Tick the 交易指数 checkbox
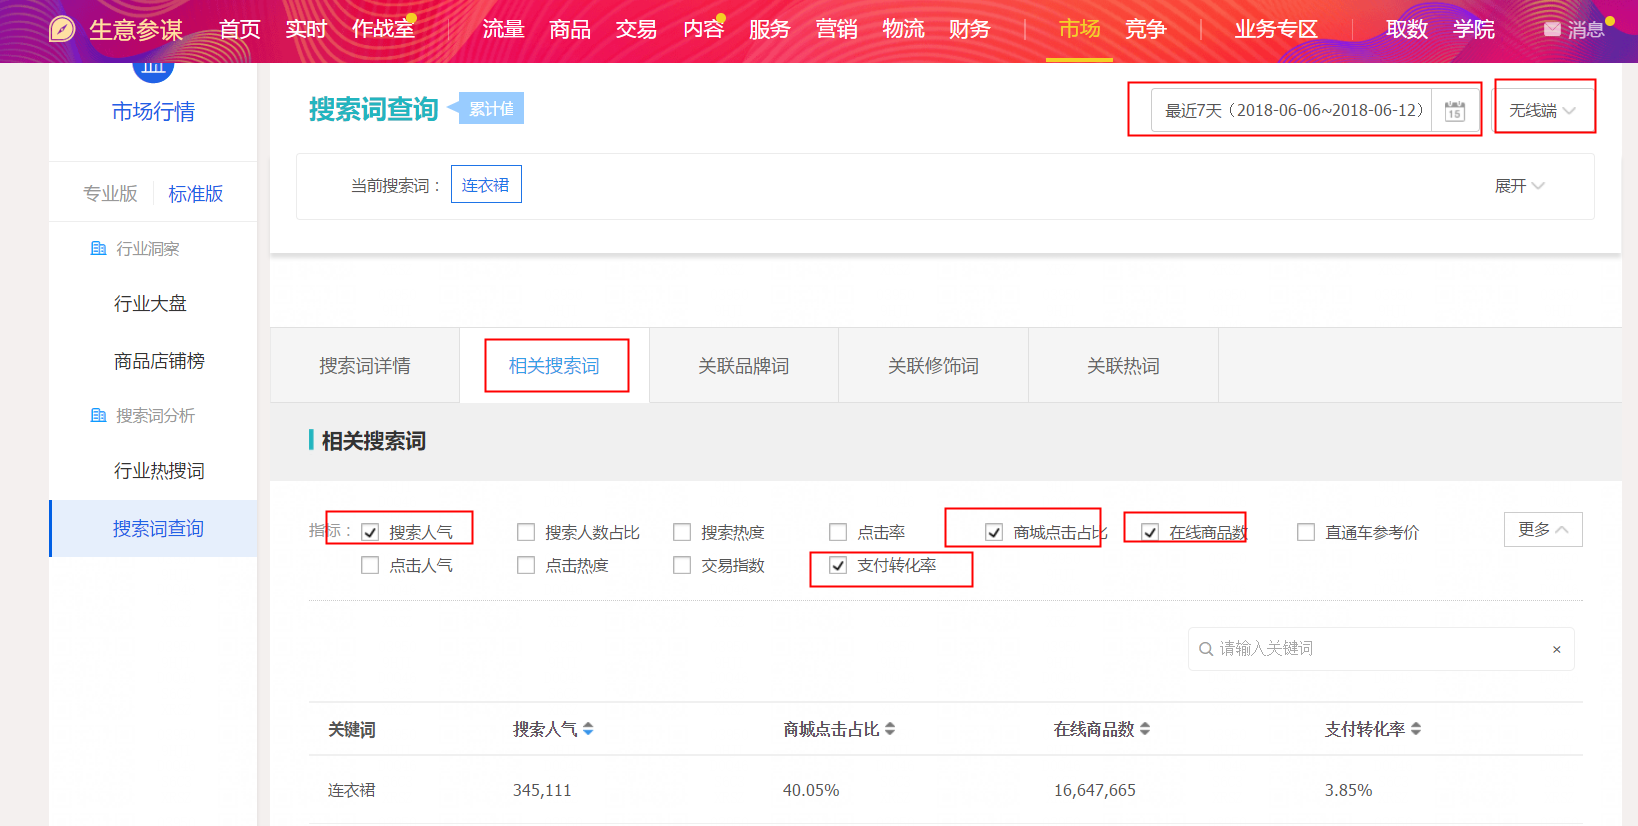1638x826 pixels. 682,566
